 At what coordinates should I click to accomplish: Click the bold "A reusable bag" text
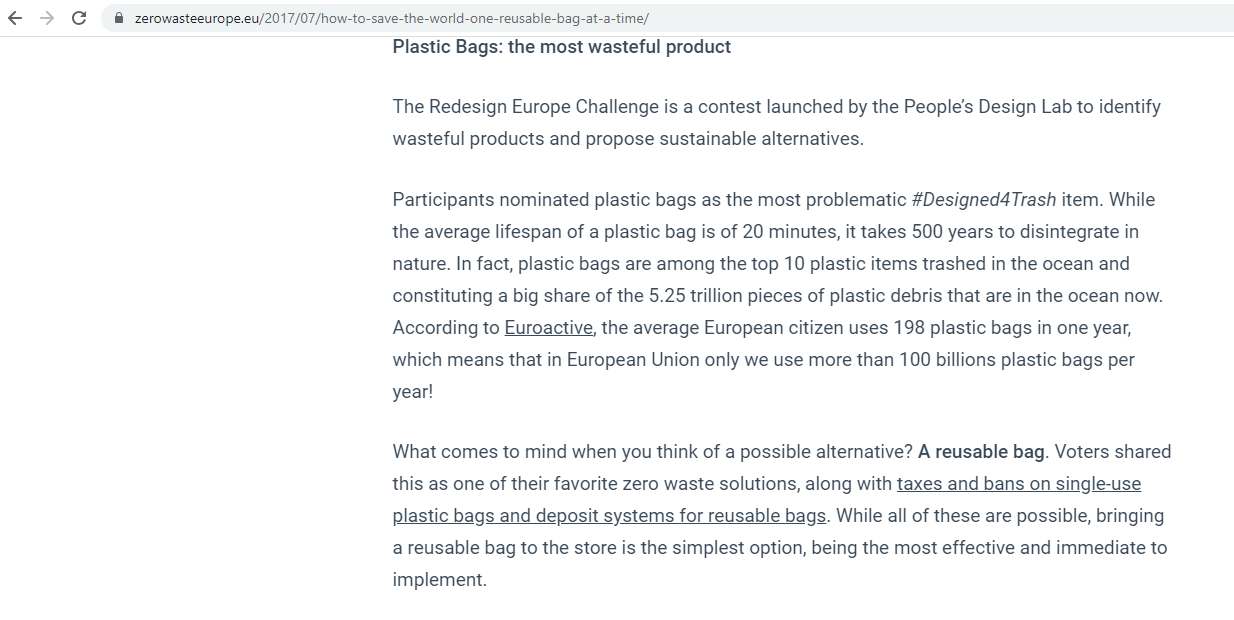pyautogui.click(x=982, y=452)
